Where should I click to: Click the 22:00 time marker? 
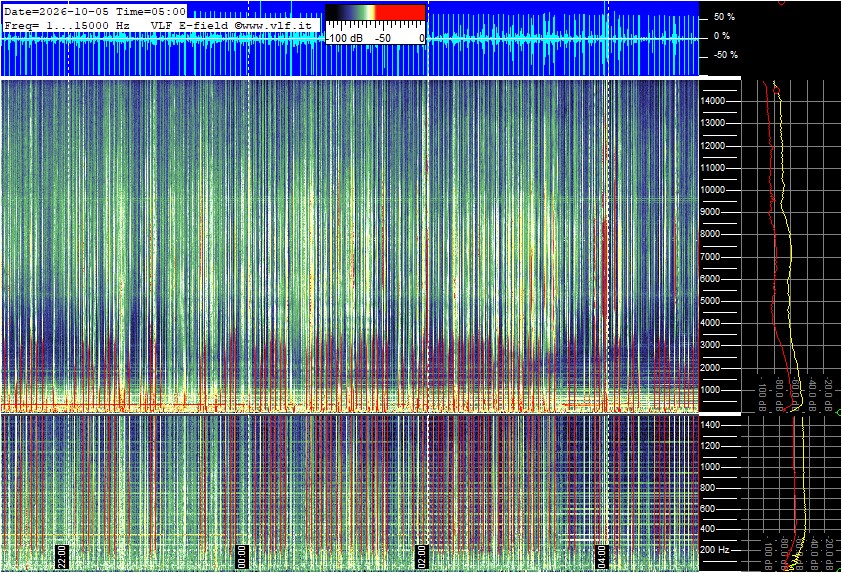coord(62,557)
